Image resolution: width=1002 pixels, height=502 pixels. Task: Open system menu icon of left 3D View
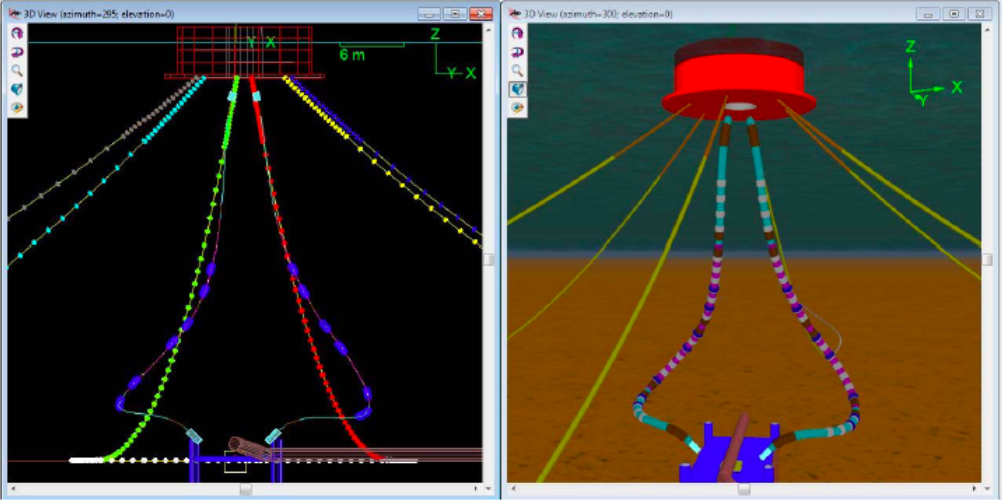(x=13, y=14)
